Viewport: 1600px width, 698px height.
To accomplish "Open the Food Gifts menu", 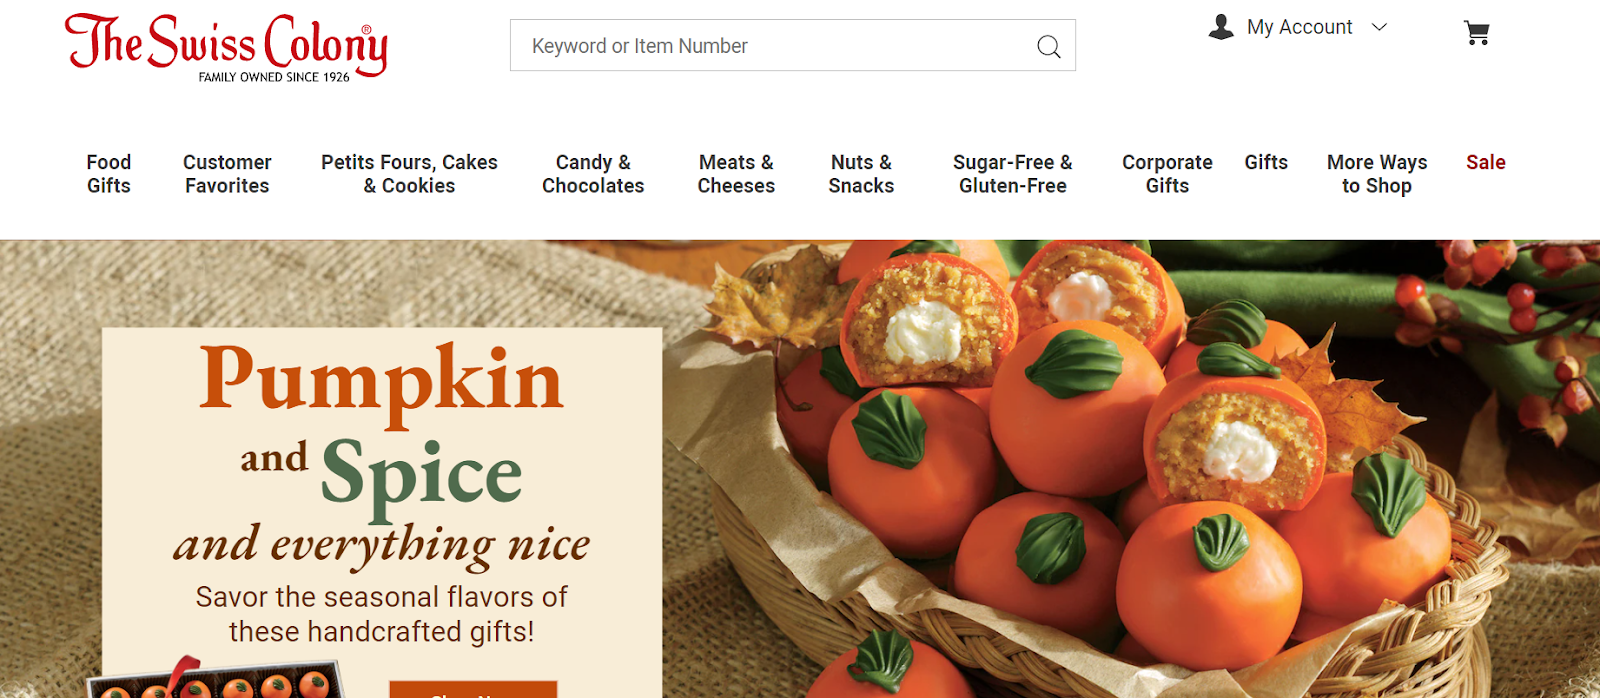I will [x=108, y=174].
